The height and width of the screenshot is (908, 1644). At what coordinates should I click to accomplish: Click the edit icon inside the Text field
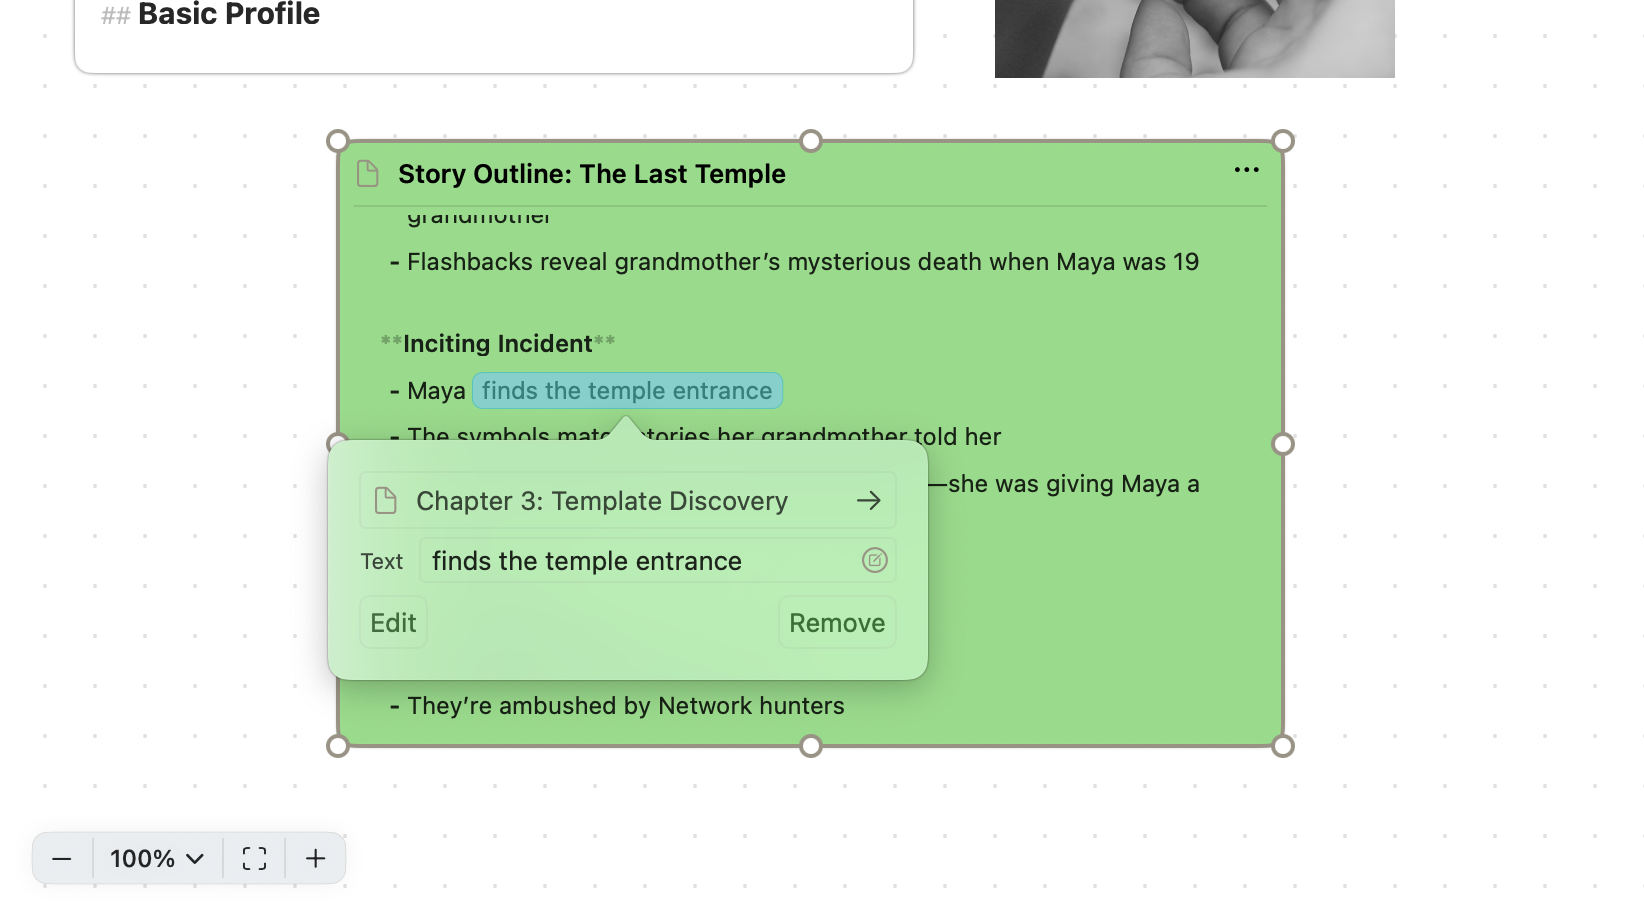[874, 561]
